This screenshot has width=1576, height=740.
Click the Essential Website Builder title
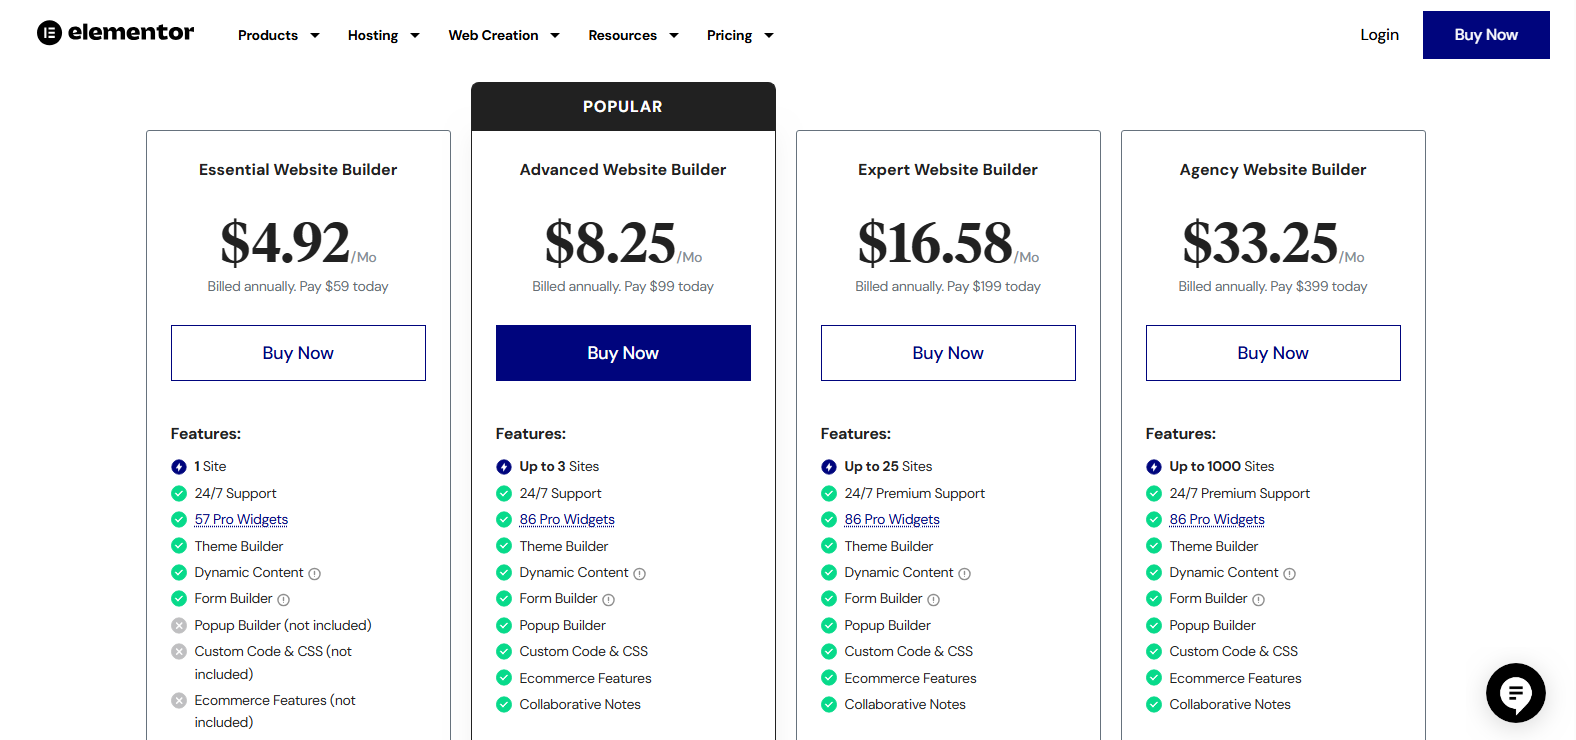[x=298, y=170]
